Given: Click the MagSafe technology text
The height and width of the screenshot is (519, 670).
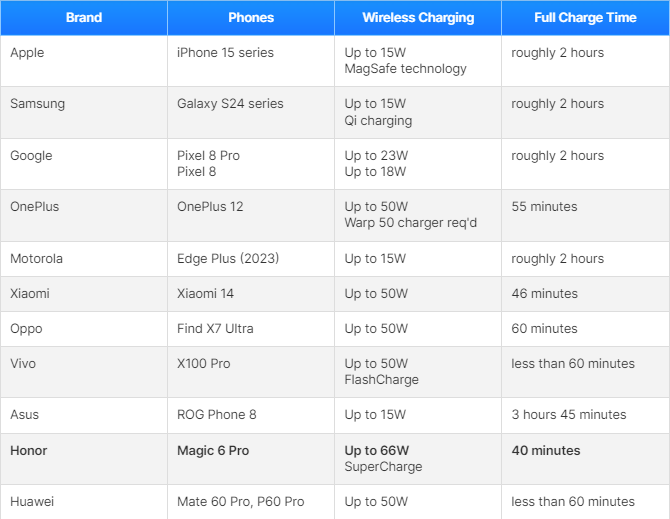Looking at the screenshot, I should pyautogui.click(x=405, y=69).
